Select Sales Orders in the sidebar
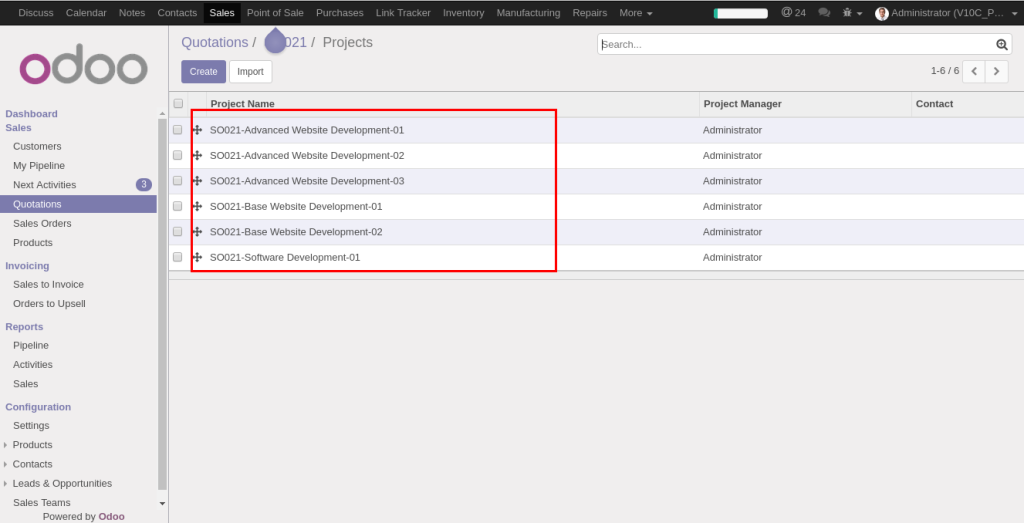 (42, 223)
